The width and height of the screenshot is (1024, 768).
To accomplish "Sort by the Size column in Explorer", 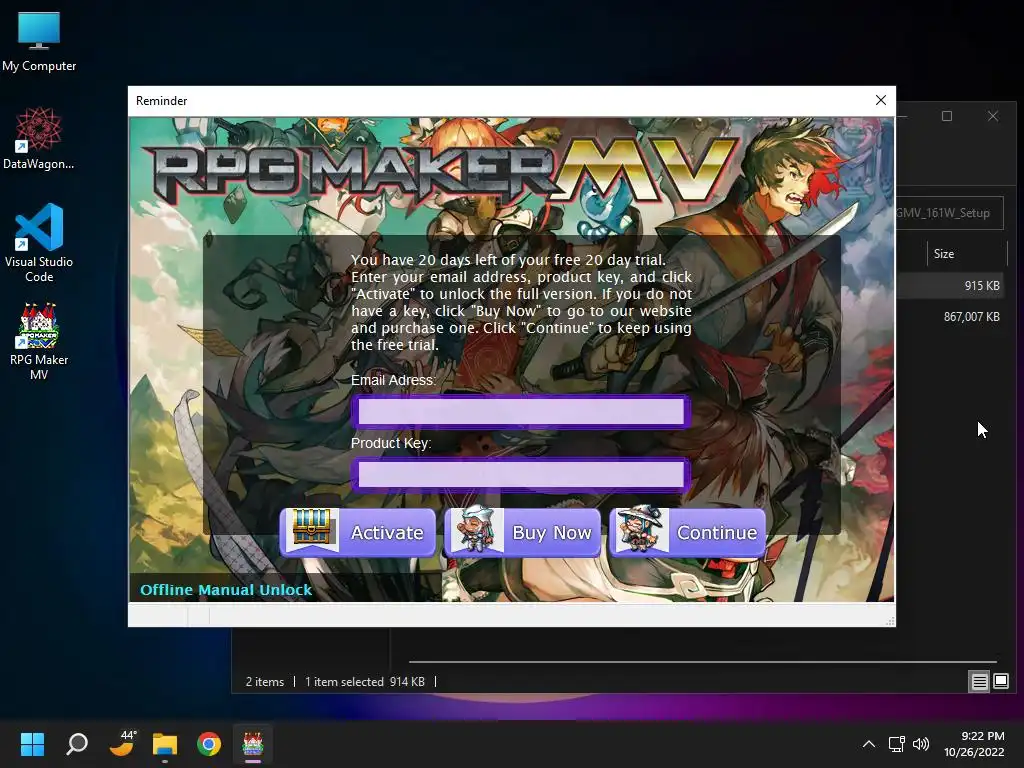I will click(x=967, y=253).
